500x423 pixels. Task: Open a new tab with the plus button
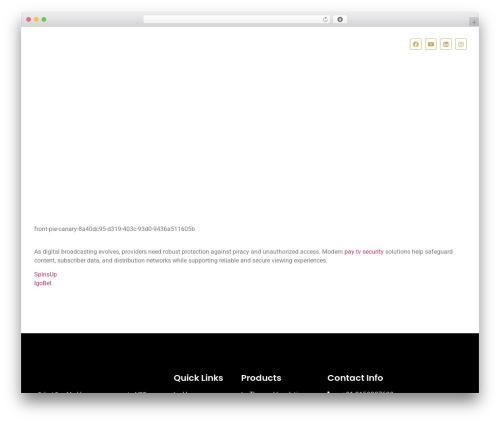474,22
